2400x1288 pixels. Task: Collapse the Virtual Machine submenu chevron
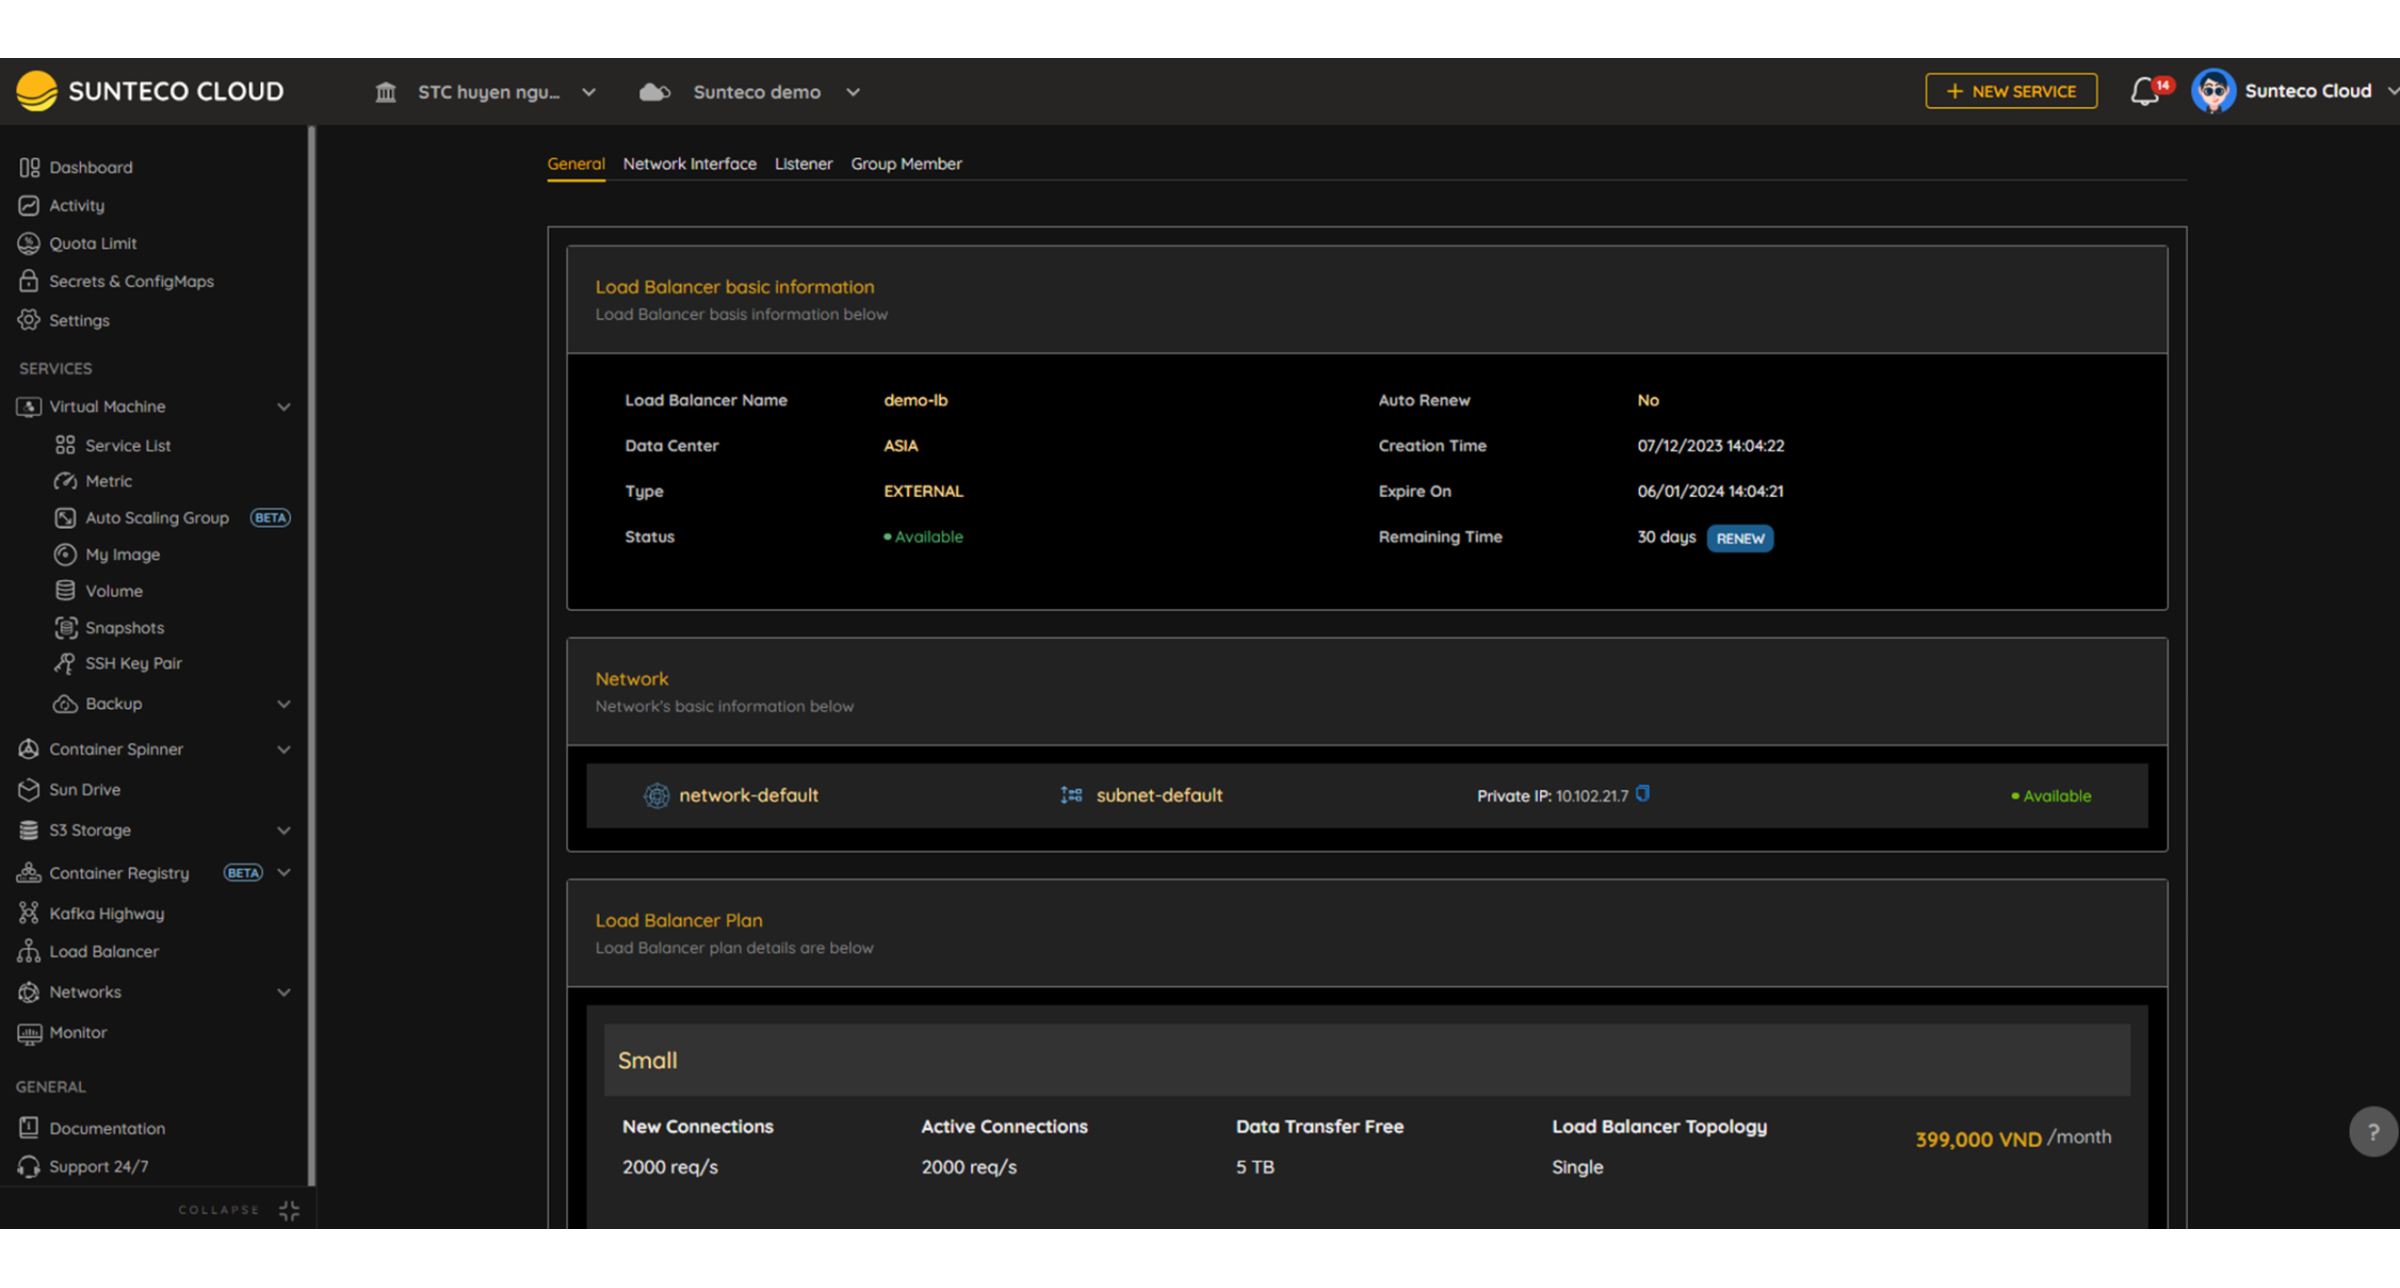[x=284, y=407]
